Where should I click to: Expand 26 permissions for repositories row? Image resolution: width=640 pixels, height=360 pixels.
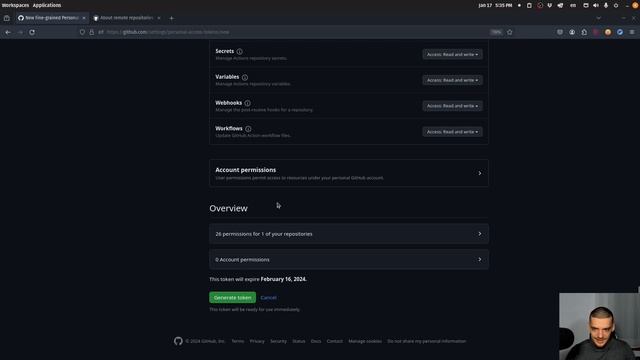coord(349,234)
